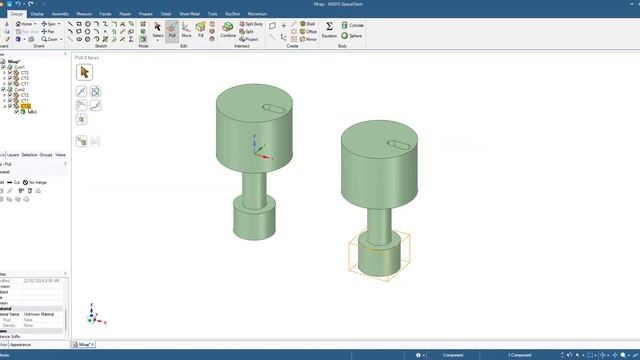Image resolution: width=640 pixels, height=360 pixels.
Task: Click Undo in the quick access toolbar
Action: pos(18,4)
